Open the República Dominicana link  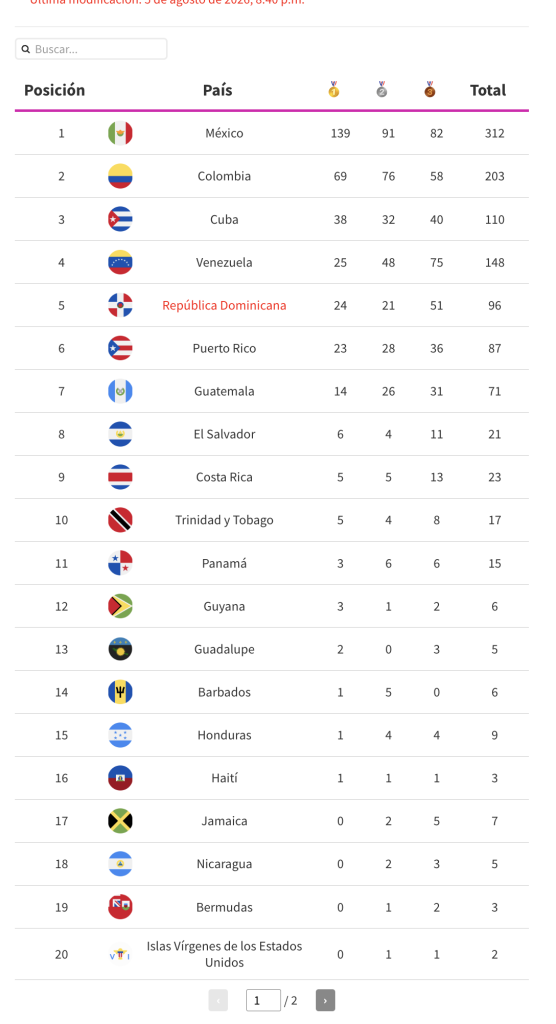[x=224, y=305]
